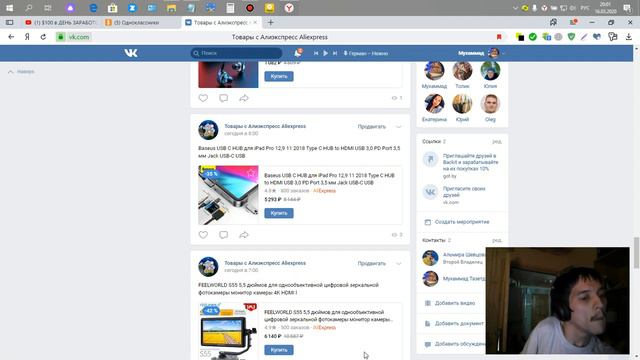Click the Yandex Я home button
This screenshot has height=360, width=640.
coord(27,37)
